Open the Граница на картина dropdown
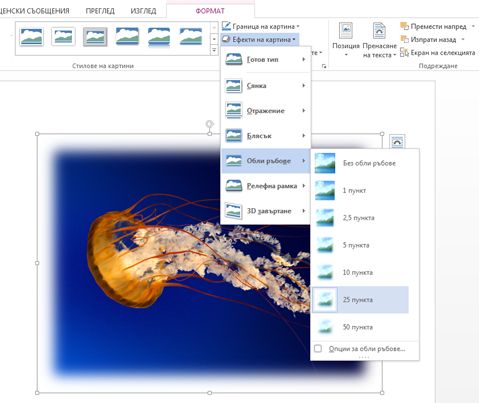Viewport: 479px width, 403px height. click(261, 26)
